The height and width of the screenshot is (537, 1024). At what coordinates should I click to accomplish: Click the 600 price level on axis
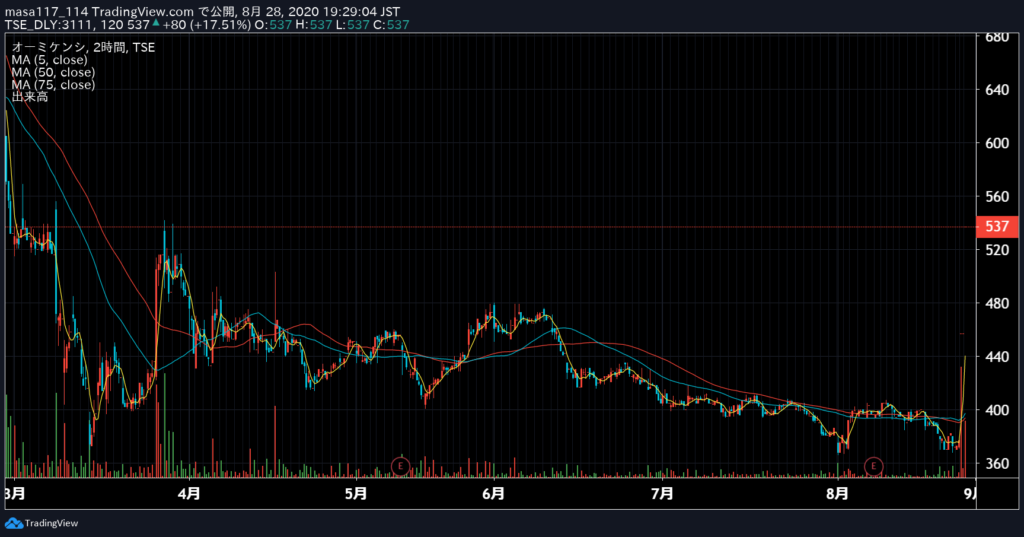click(997, 143)
